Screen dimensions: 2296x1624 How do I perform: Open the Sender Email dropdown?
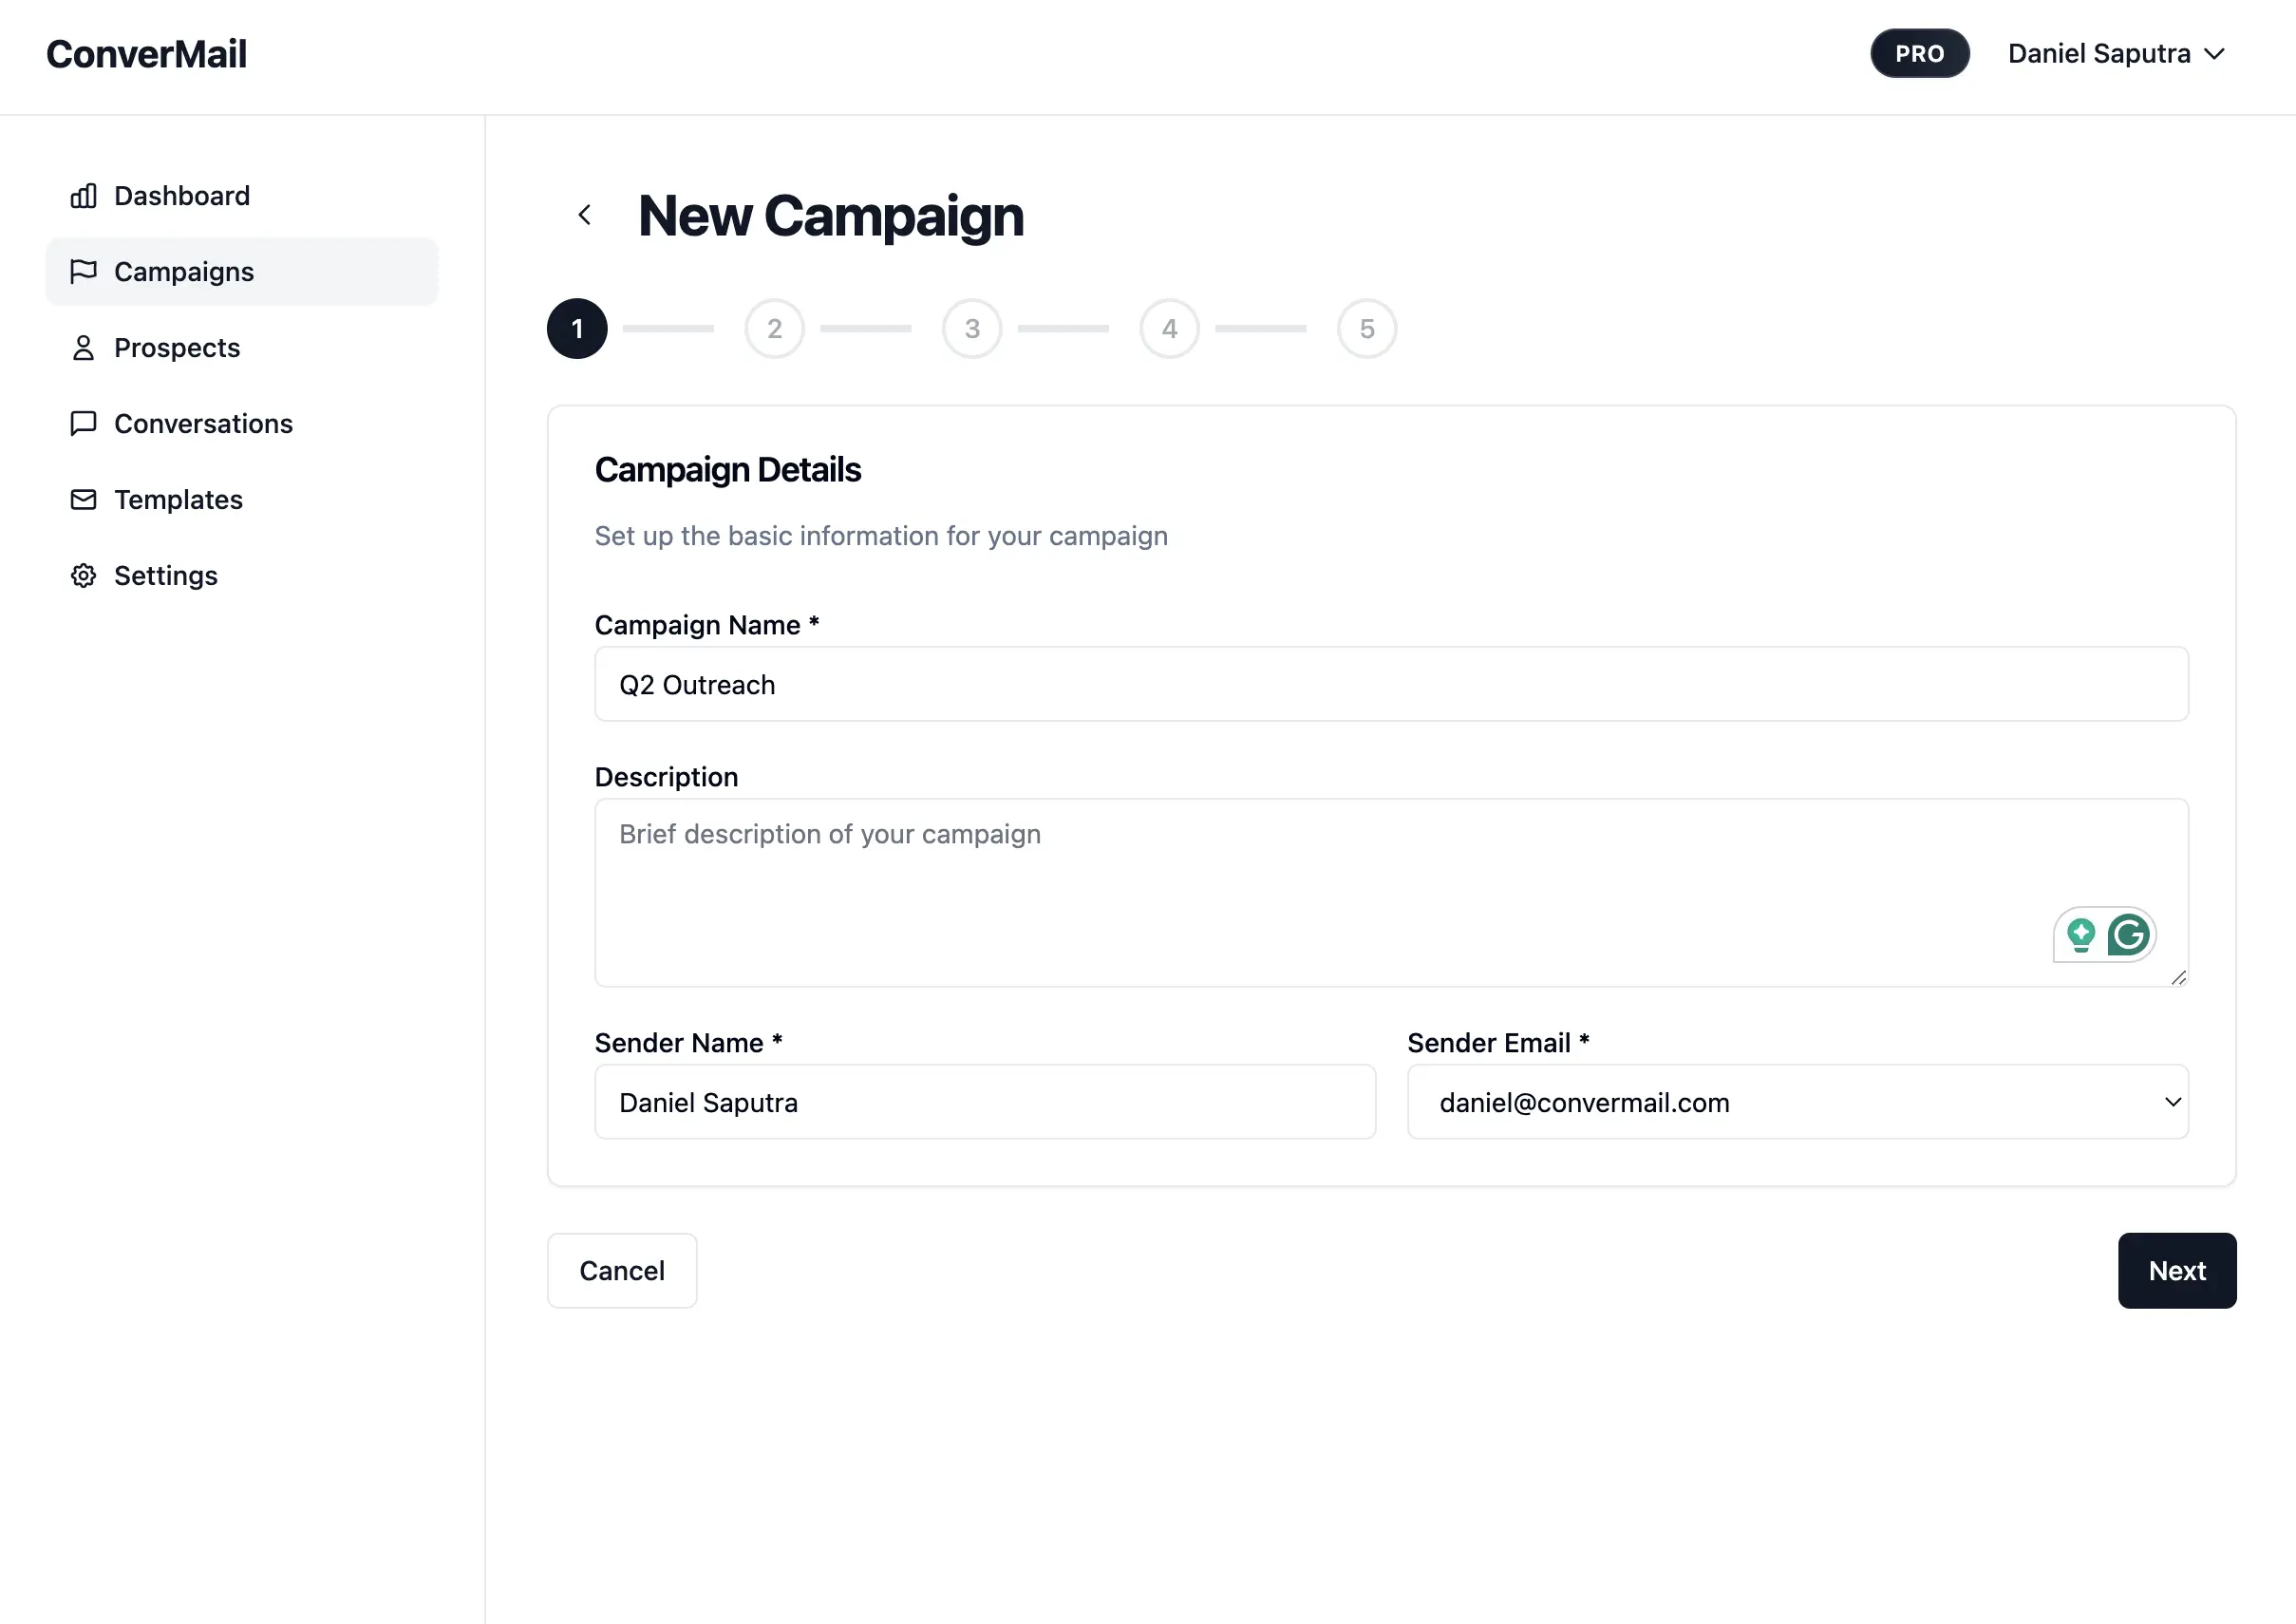1797,1102
